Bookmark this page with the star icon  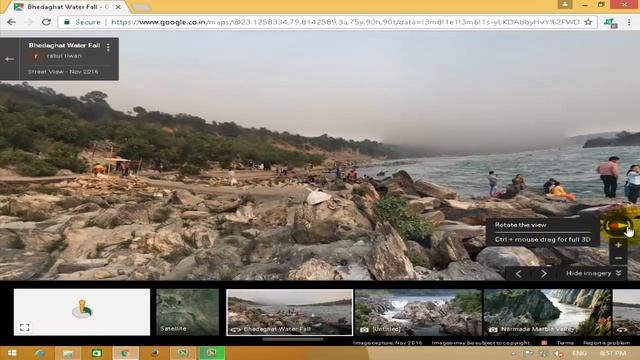click(588, 22)
